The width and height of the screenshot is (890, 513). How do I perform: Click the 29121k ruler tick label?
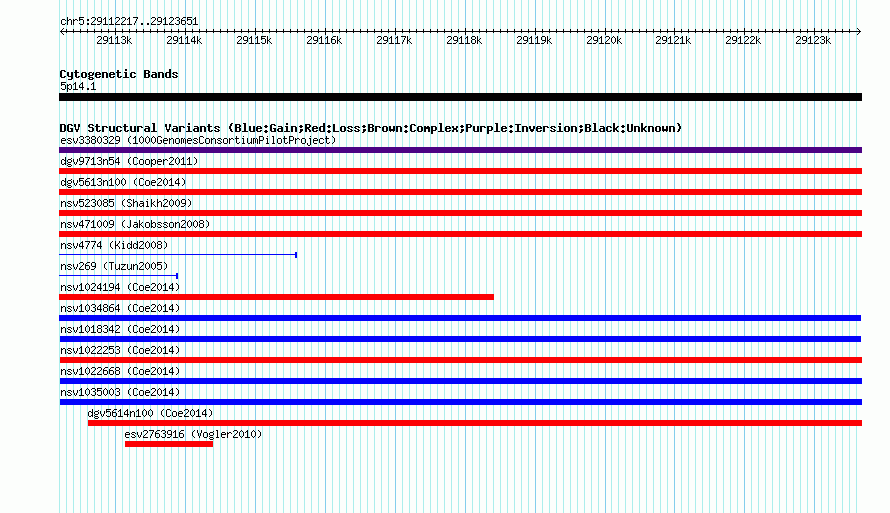[x=673, y=40]
